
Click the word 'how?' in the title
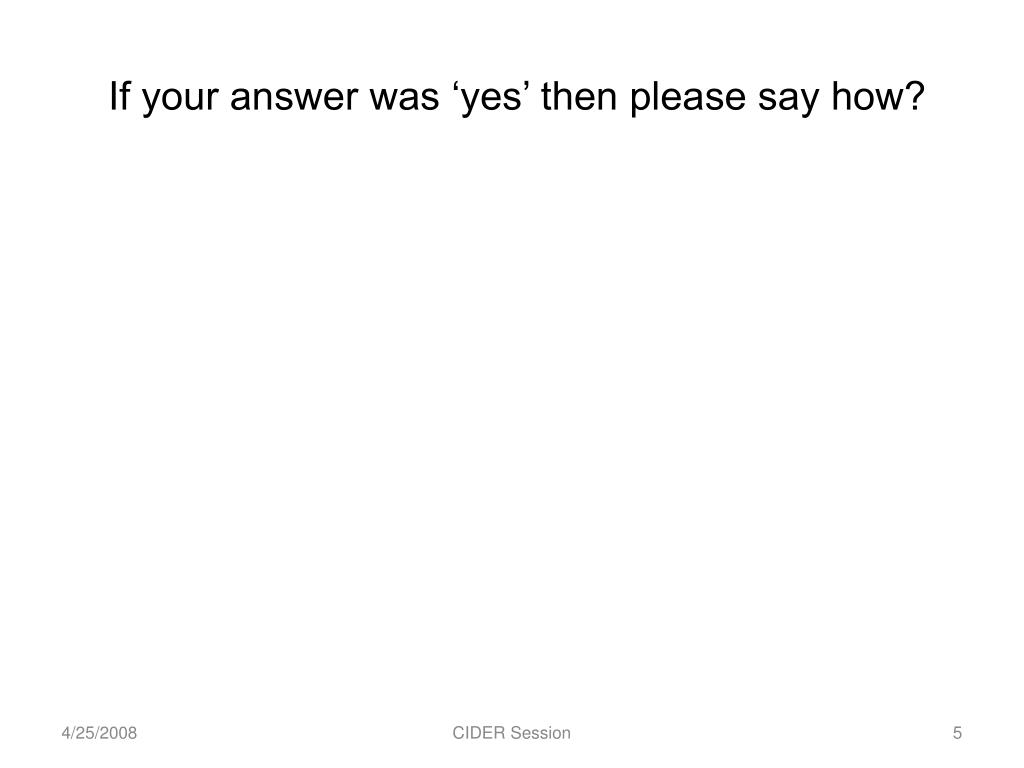(x=878, y=95)
